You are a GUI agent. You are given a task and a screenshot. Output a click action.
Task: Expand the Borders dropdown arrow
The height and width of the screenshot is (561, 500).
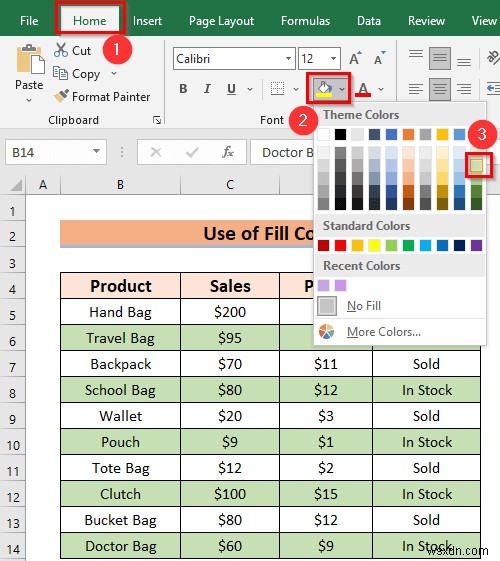point(296,89)
